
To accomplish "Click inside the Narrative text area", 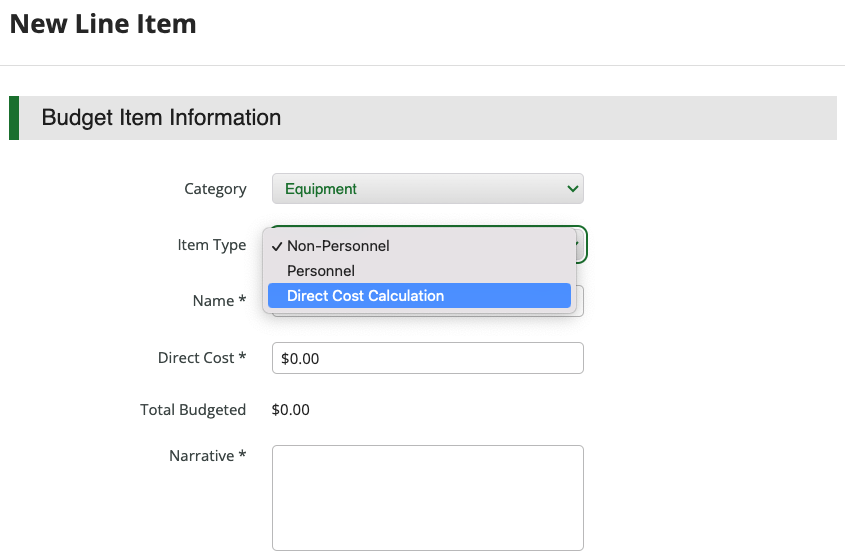I will (x=427, y=497).
